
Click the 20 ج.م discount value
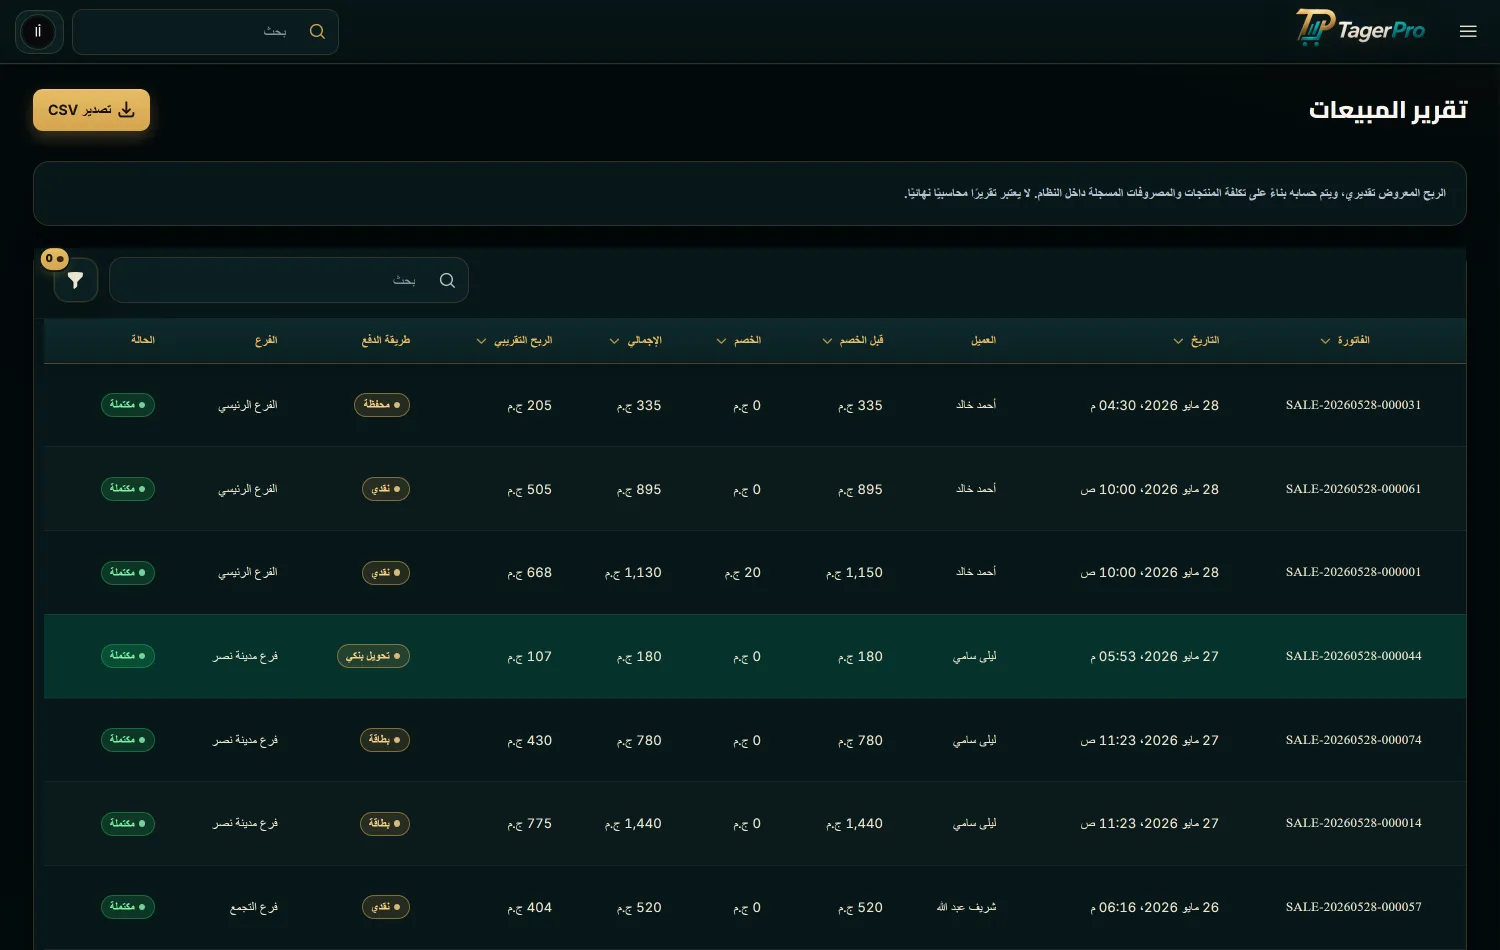click(743, 573)
